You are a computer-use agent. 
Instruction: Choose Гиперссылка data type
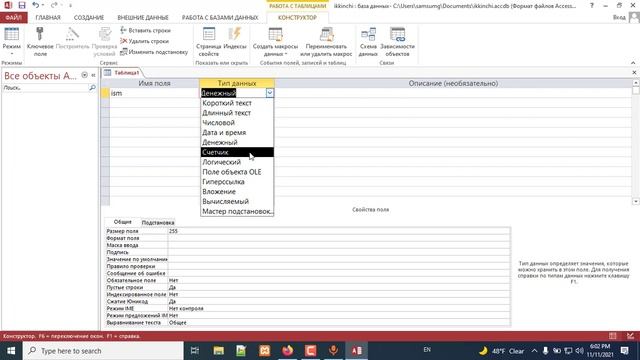pyautogui.click(x=237, y=182)
